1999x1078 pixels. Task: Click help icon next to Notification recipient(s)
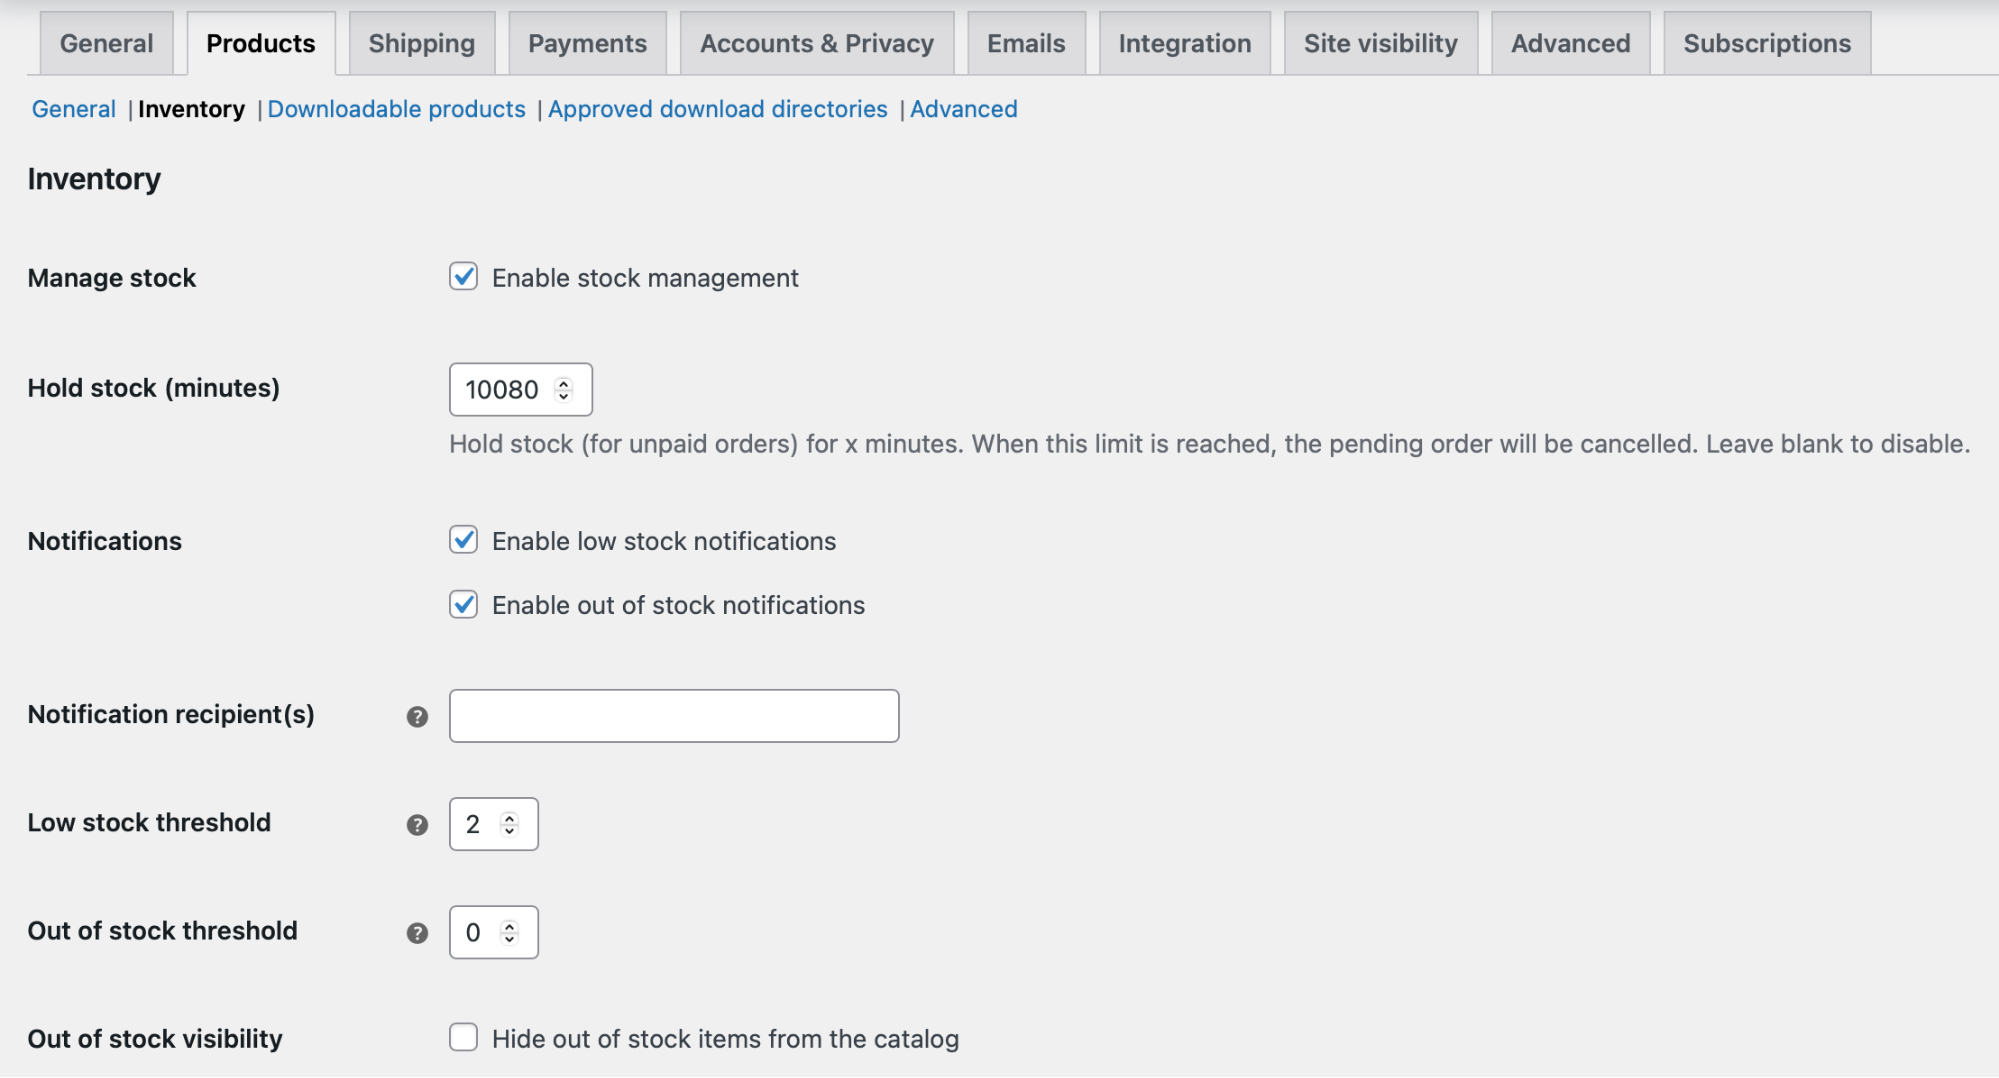417,717
